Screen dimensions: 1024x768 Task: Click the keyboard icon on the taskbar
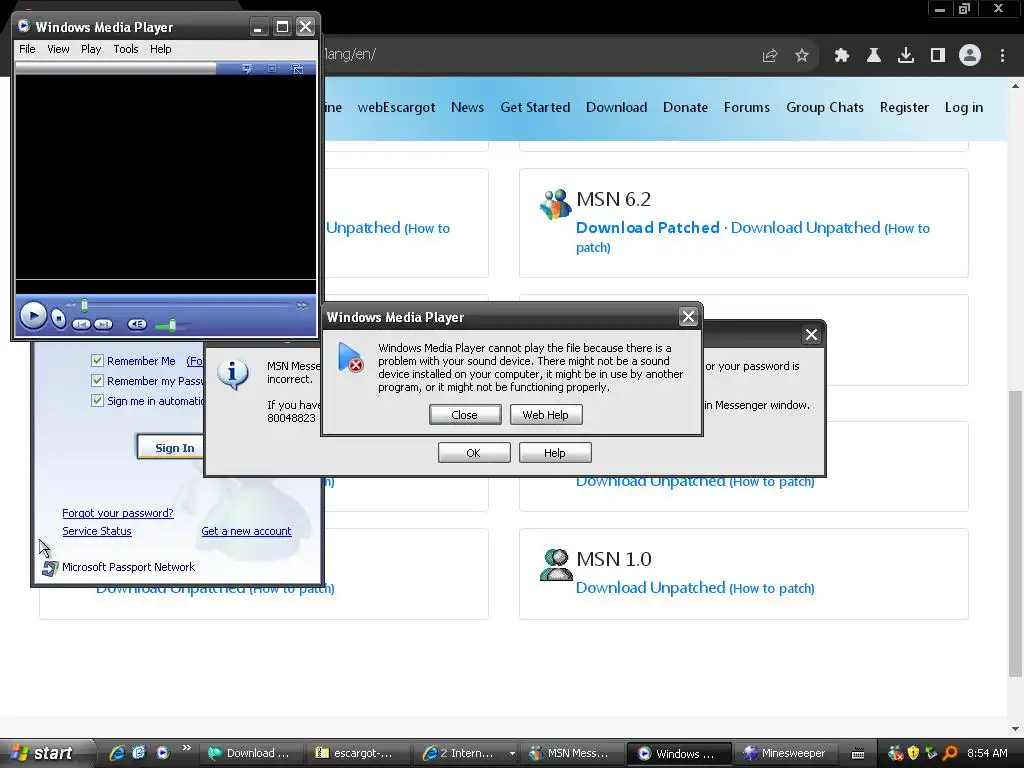[x=859, y=754]
